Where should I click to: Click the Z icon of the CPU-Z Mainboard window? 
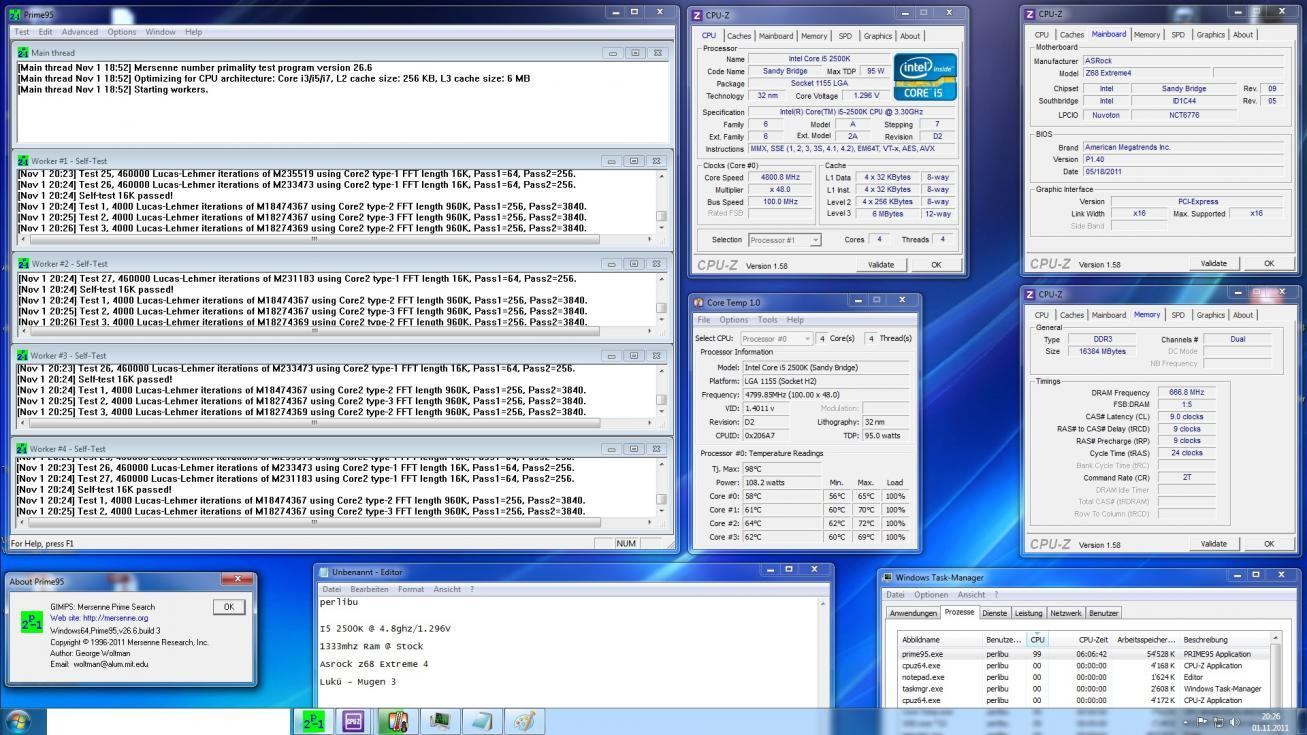(1030, 14)
